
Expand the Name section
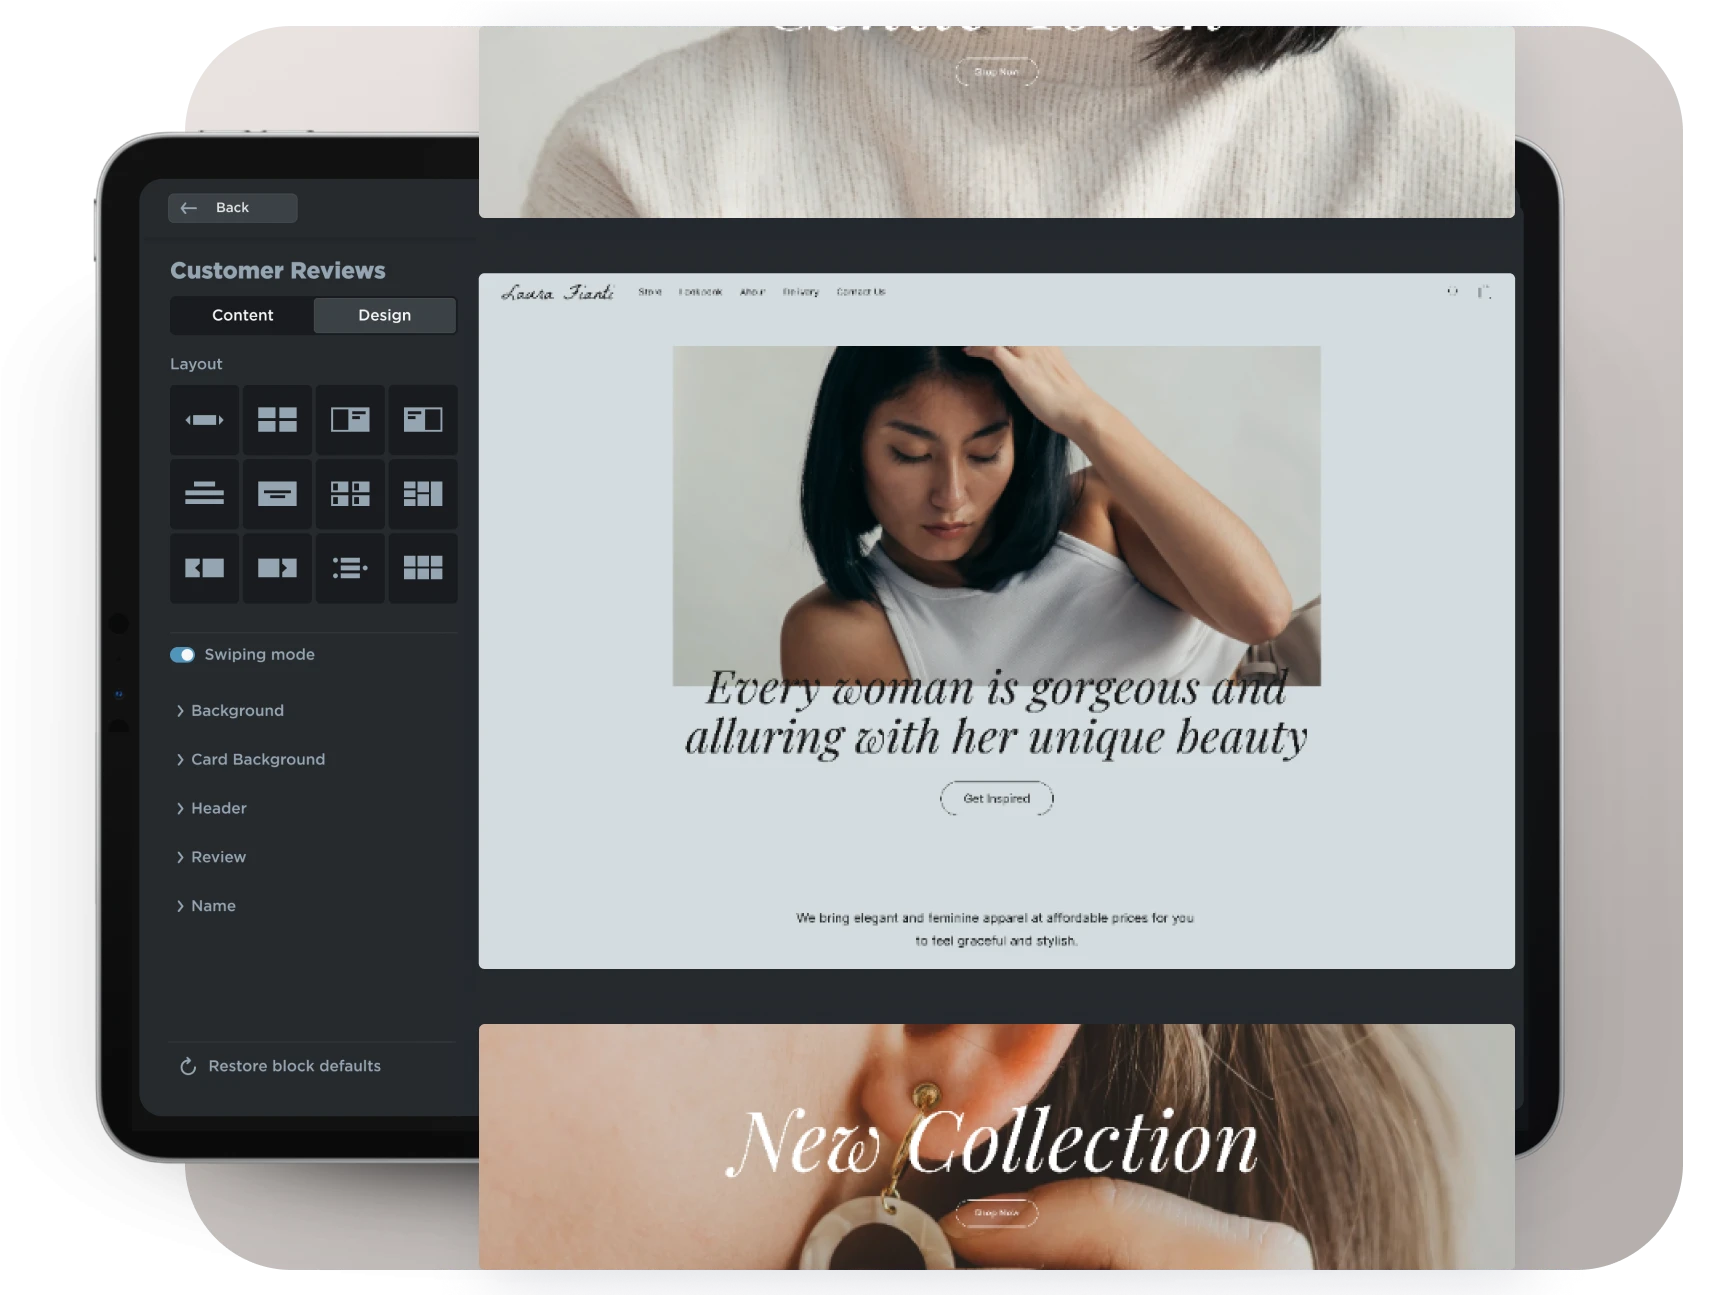click(x=213, y=906)
